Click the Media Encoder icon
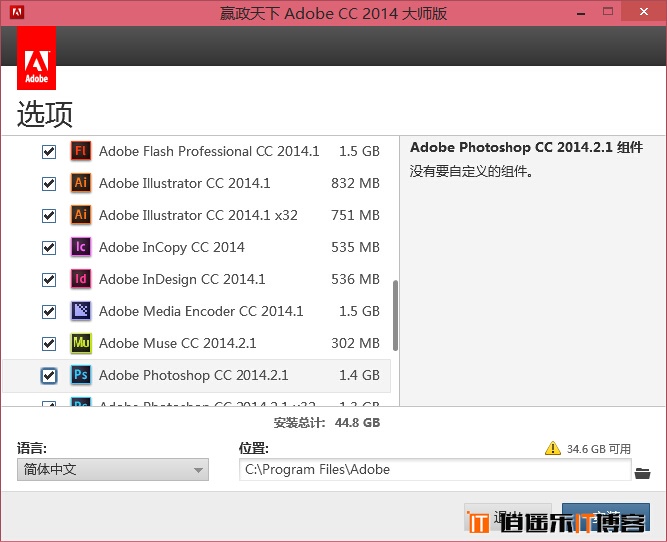This screenshot has width=667, height=542. pos(81,311)
